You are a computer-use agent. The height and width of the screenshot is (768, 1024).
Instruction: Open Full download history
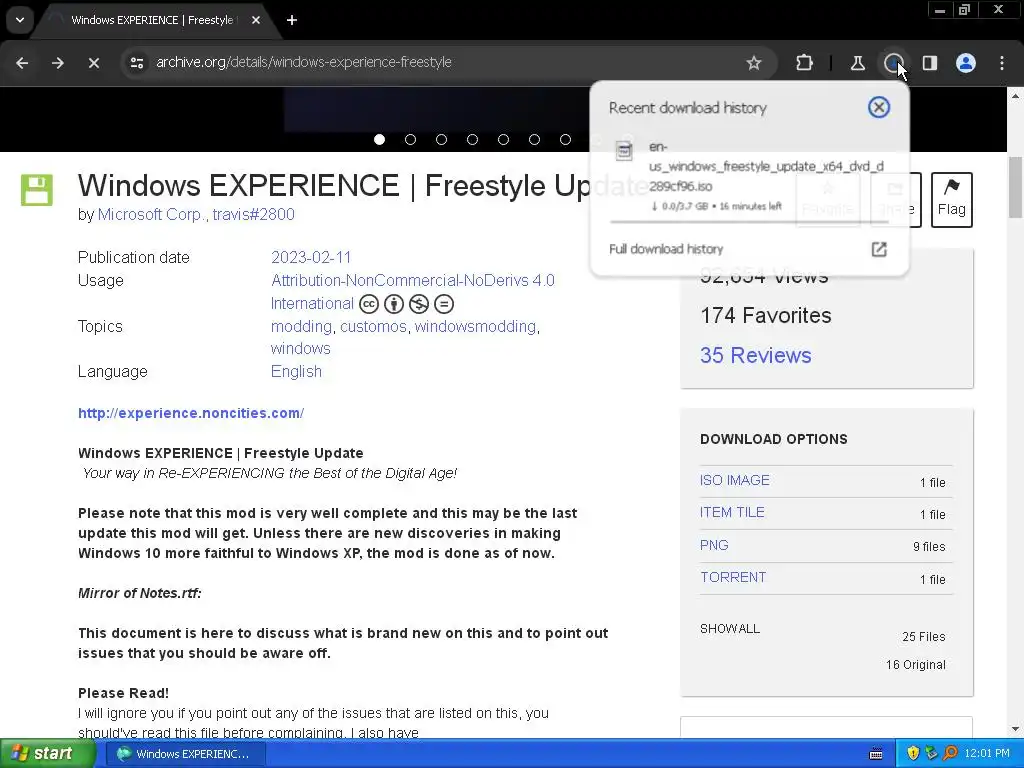click(x=666, y=249)
